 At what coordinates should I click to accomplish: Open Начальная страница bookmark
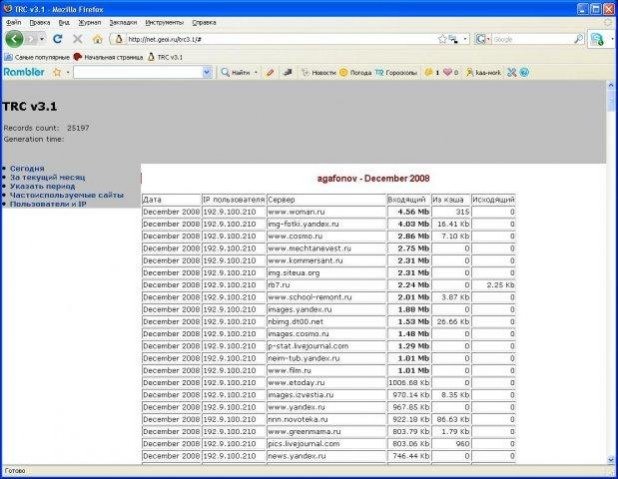tap(108, 57)
